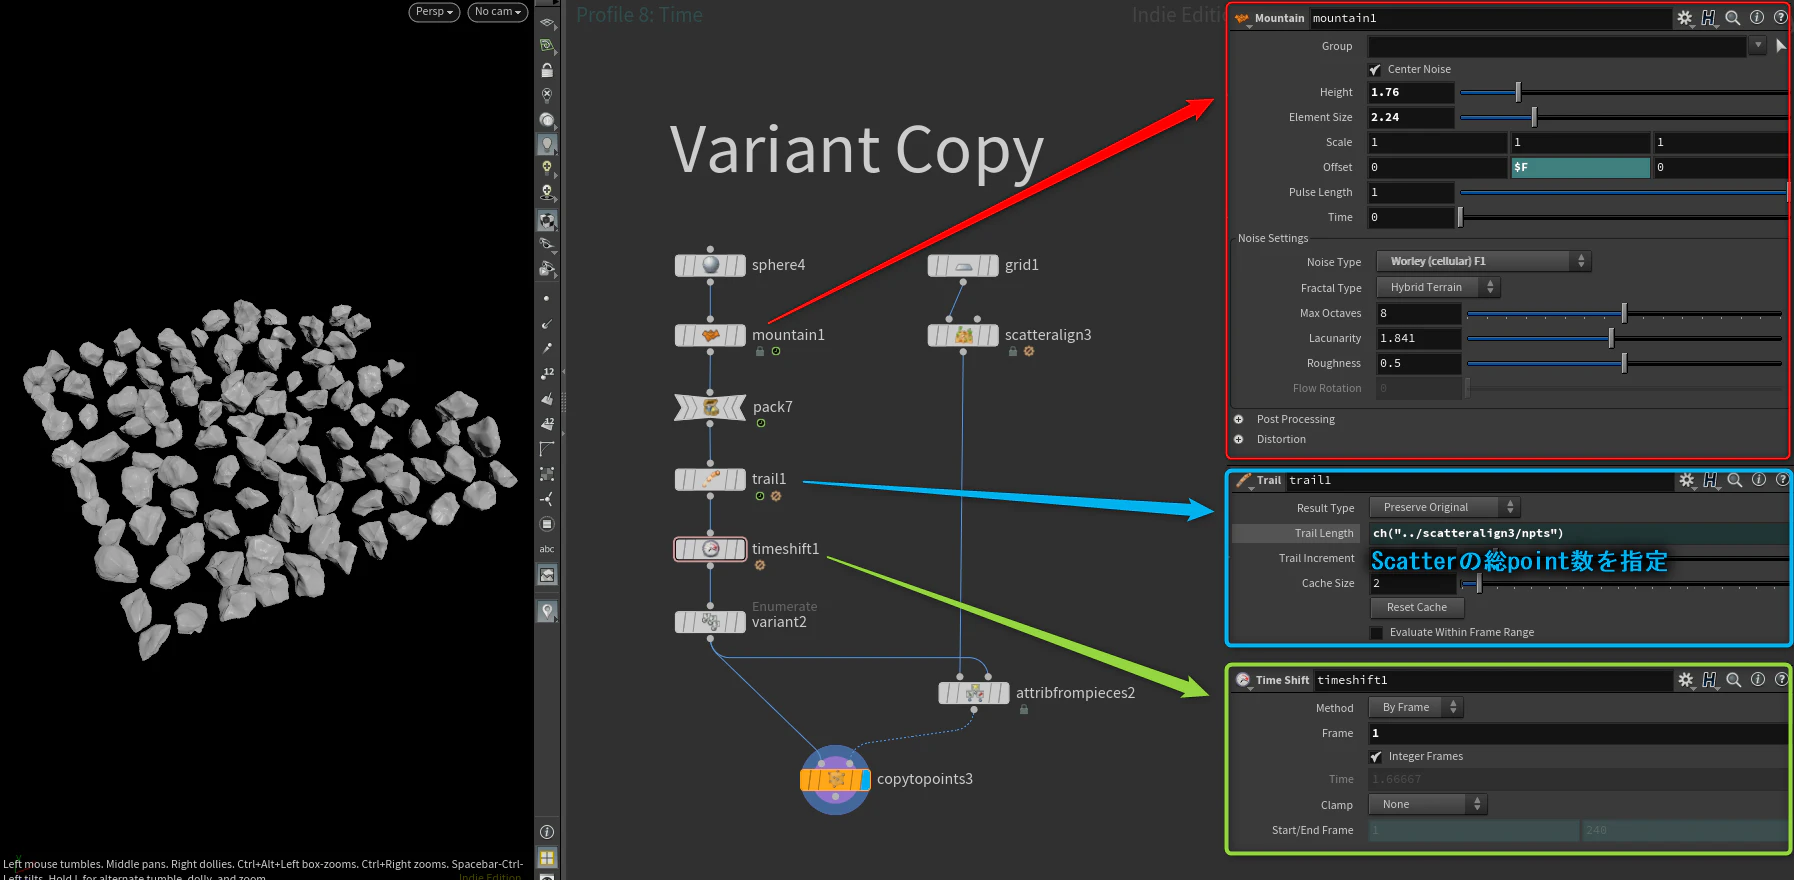Select the variant2 enumerate node

710,622
